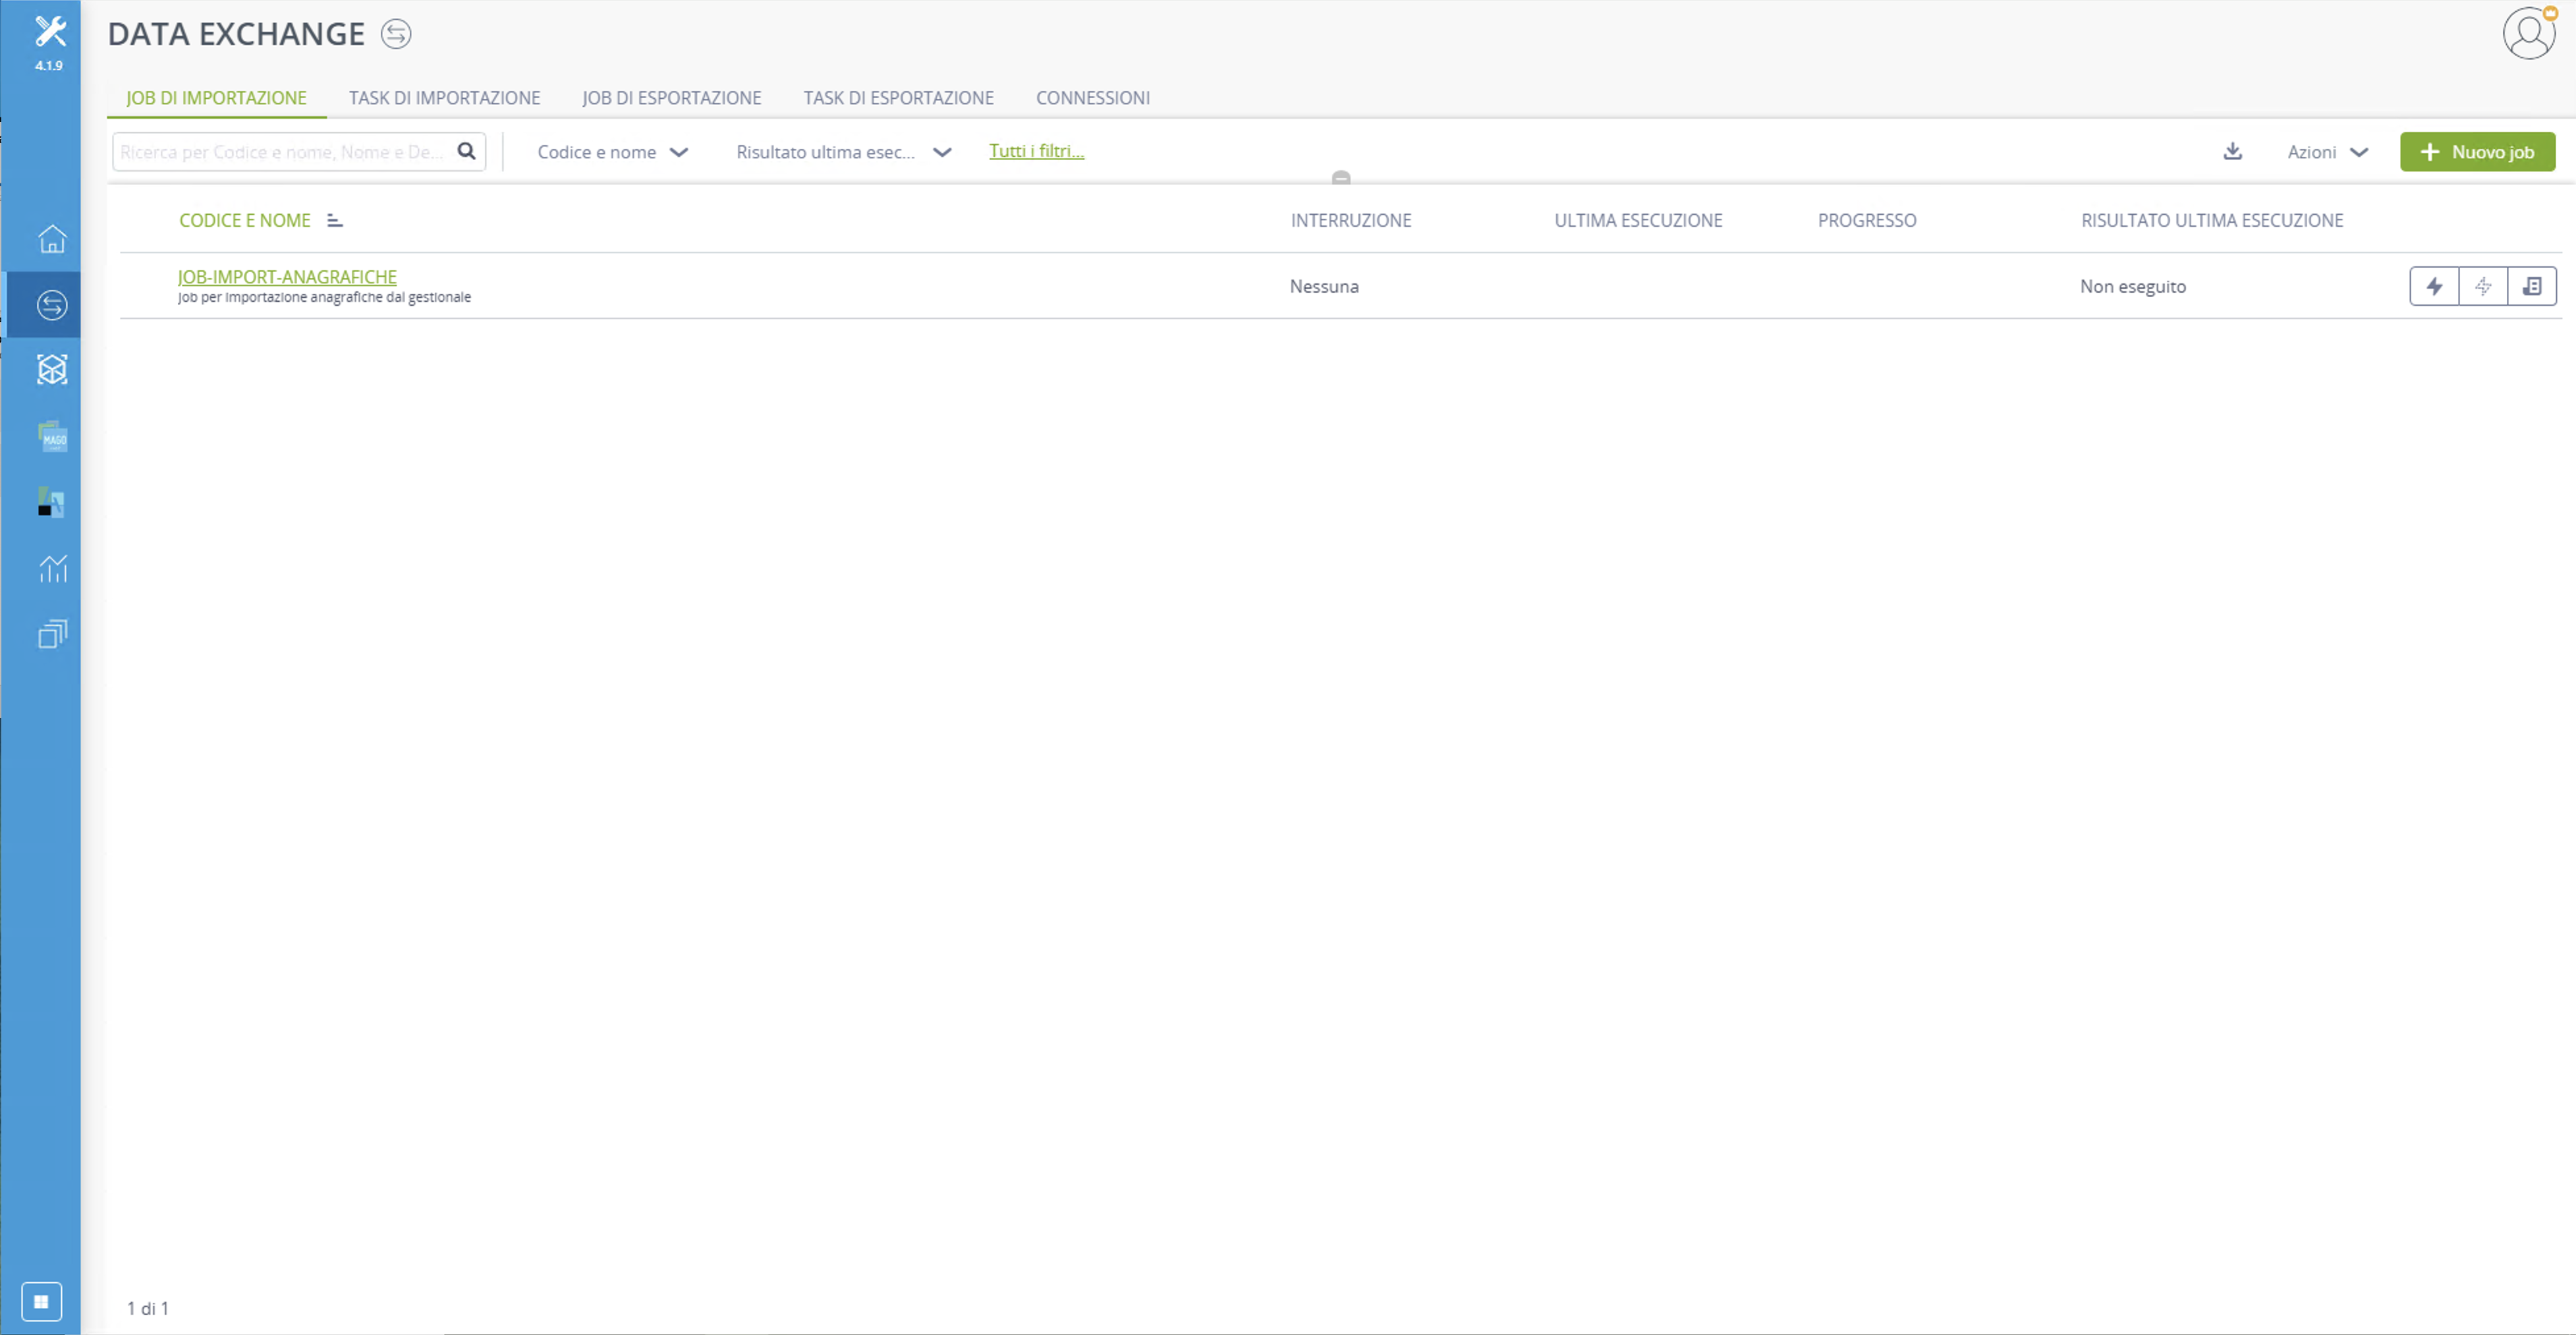Viewport: 2576px width, 1335px height.
Task: Select the Data Exchange sidebar icon
Action: tap(52, 305)
